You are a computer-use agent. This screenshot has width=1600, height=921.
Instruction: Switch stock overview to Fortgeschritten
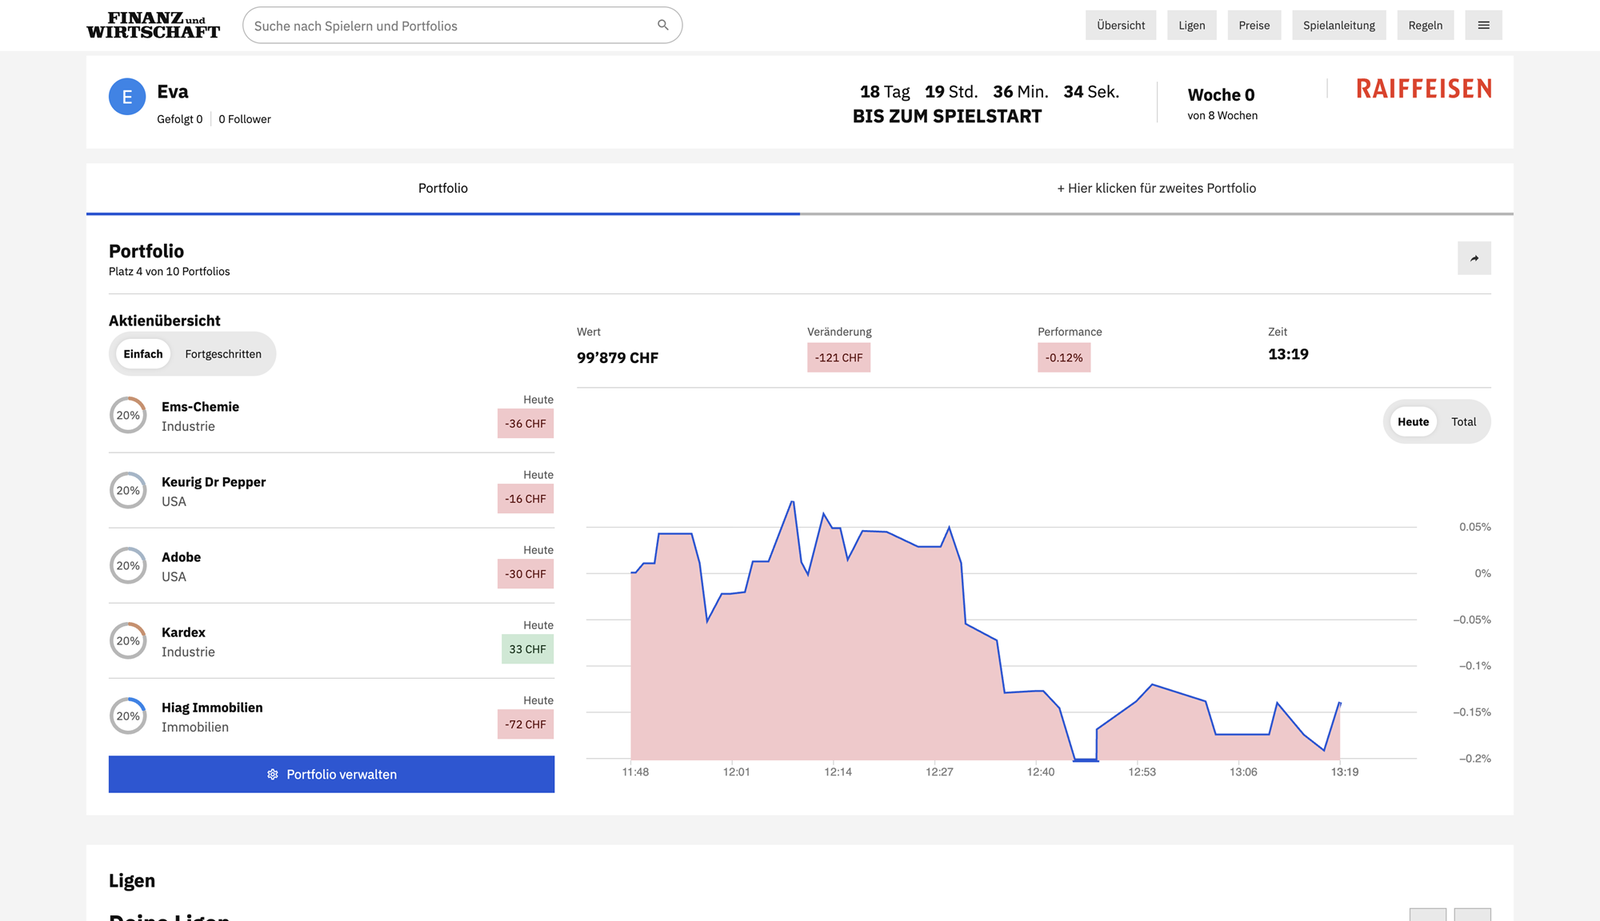point(223,354)
